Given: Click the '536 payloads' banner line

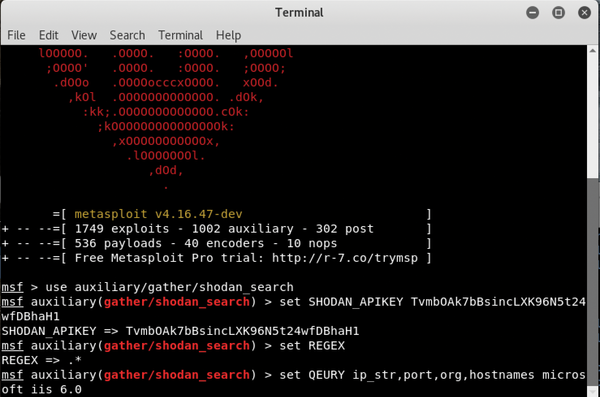Looking at the screenshot, I should (x=217, y=243).
